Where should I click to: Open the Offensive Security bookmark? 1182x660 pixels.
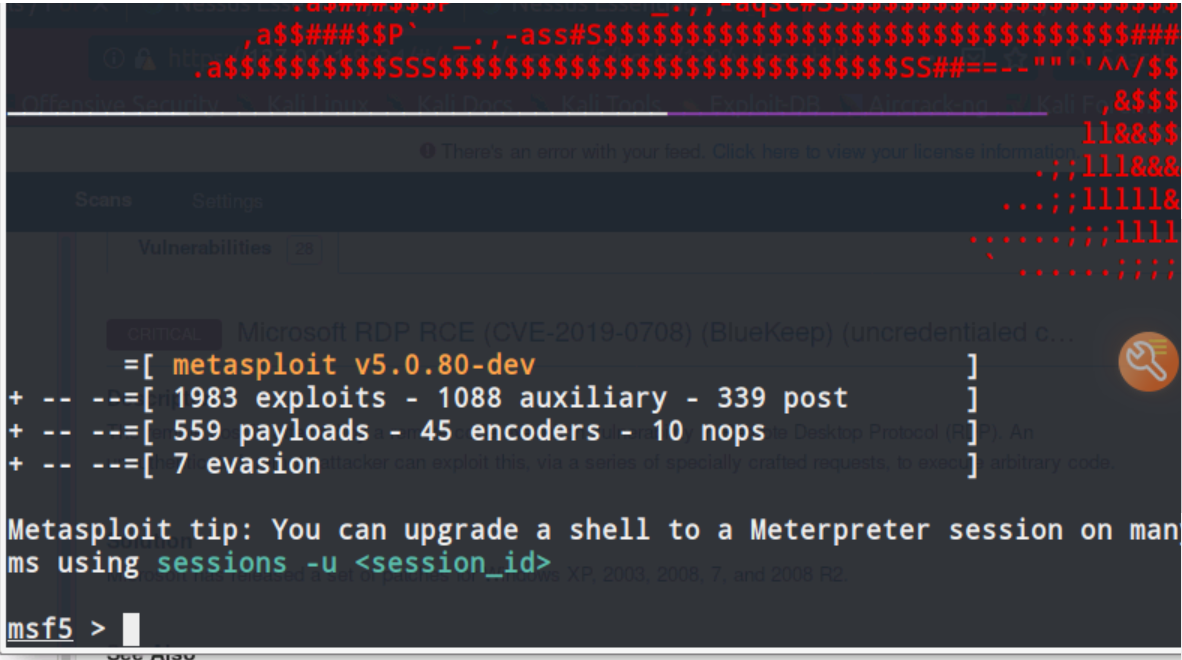121,104
